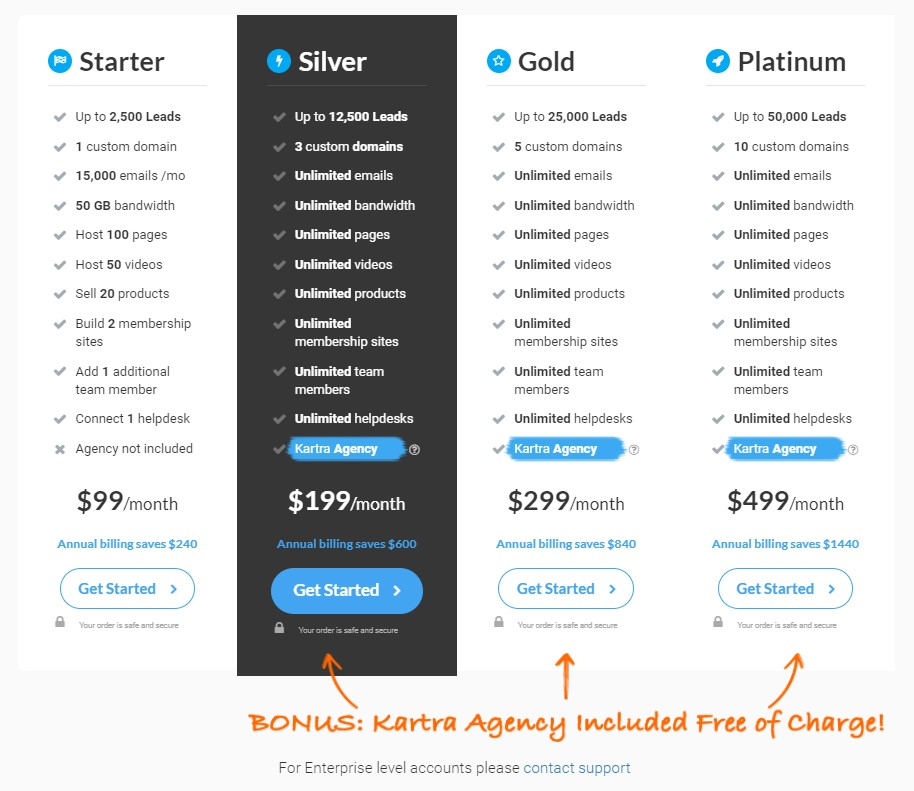Screen dimensions: 914x791
Task: Open Annual billing saves $840 link
Action: point(566,544)
